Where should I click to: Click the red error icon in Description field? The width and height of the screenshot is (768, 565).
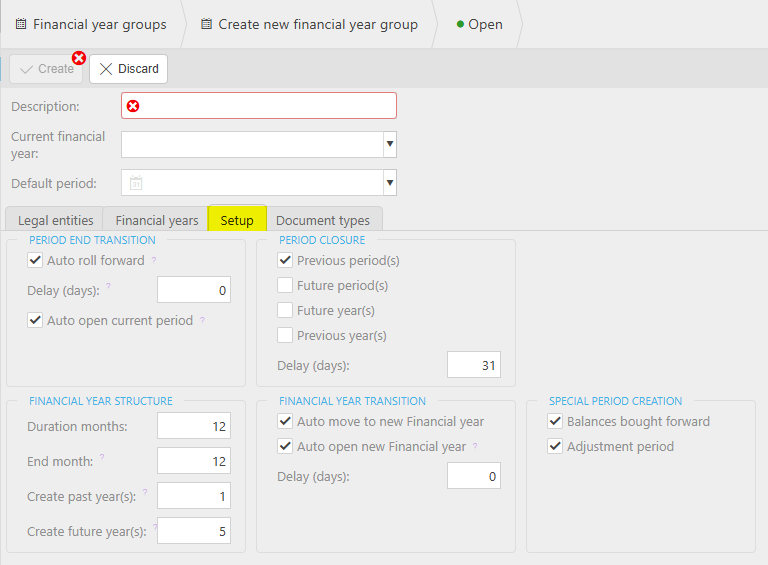click(133, 106)
